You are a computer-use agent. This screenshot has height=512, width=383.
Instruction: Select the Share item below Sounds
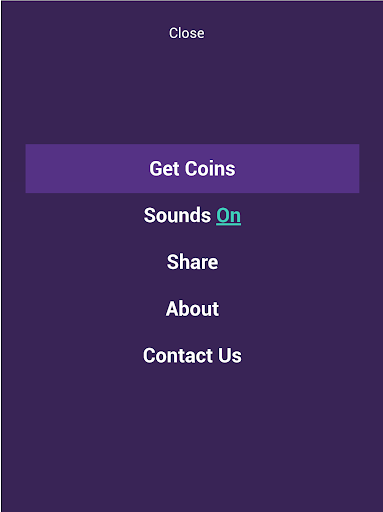point(192,262)
